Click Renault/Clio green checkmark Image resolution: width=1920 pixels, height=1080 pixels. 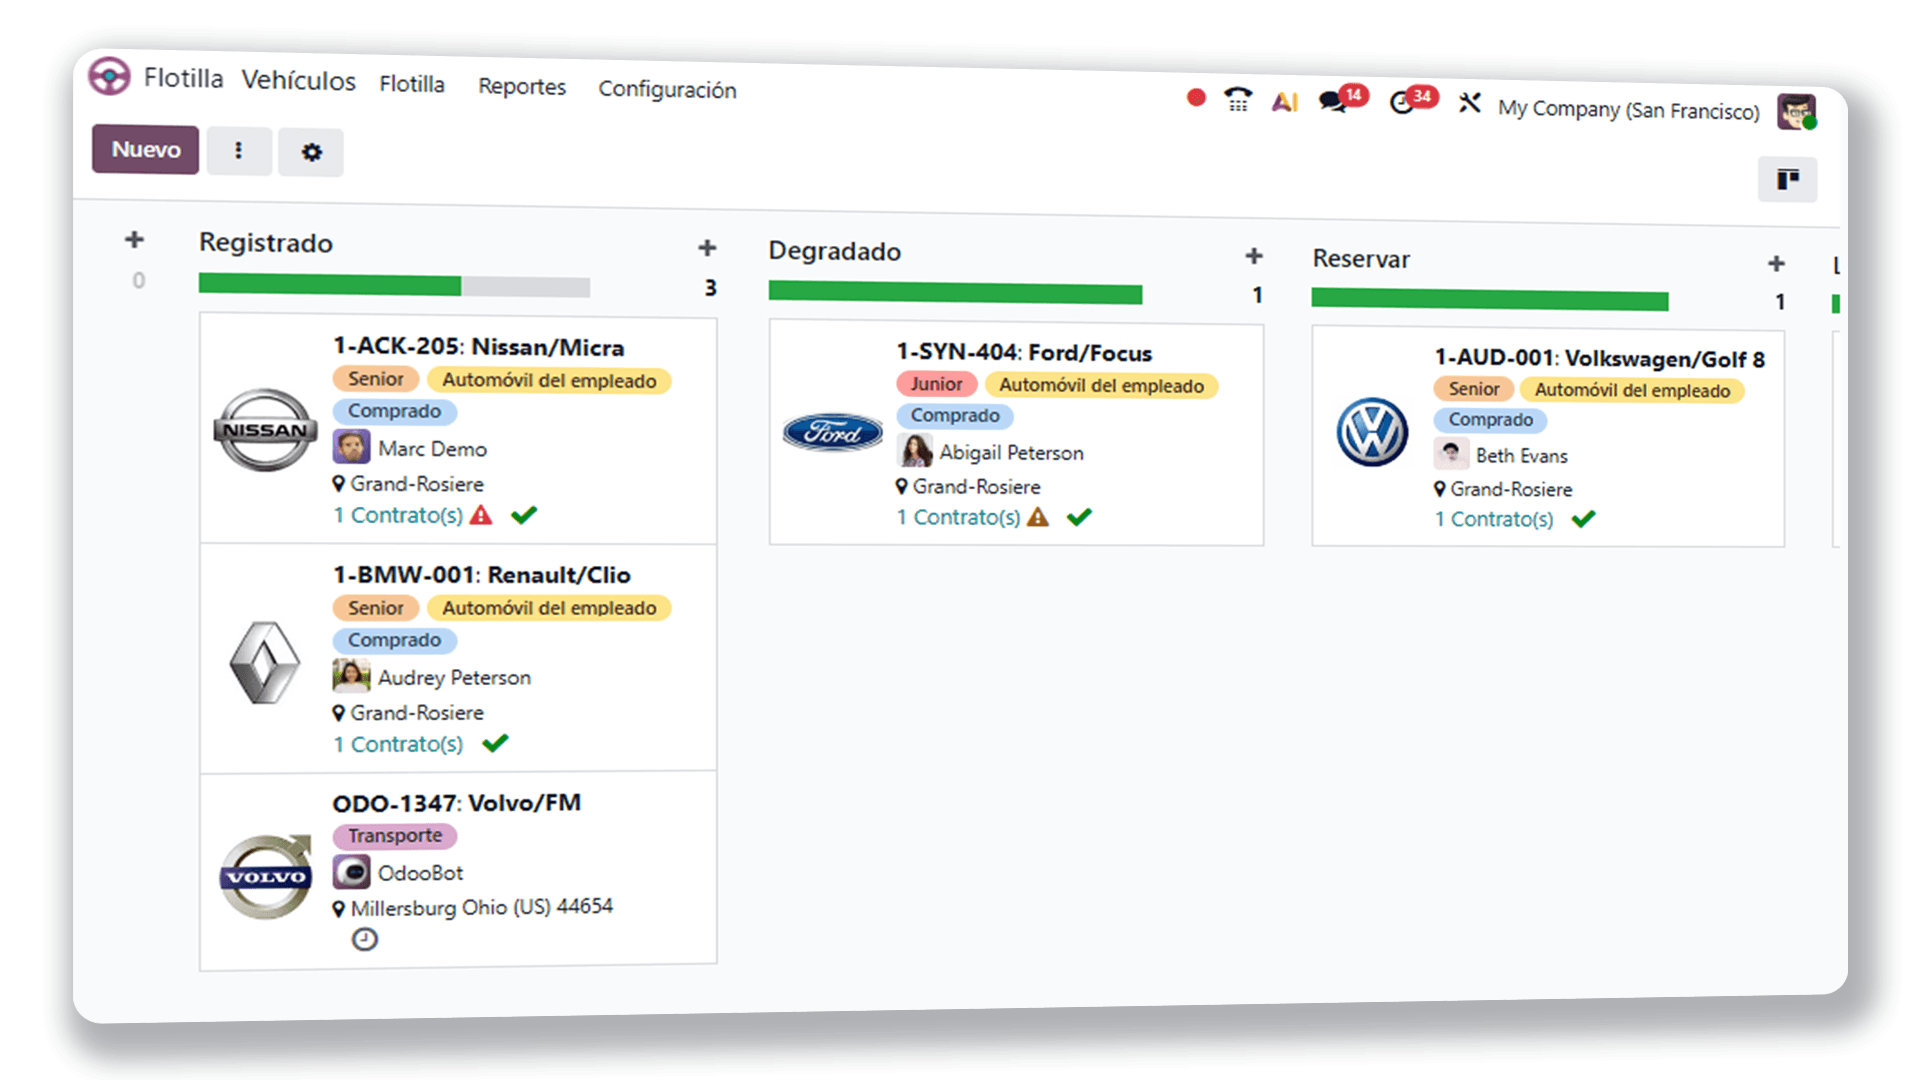coord(495,743)
